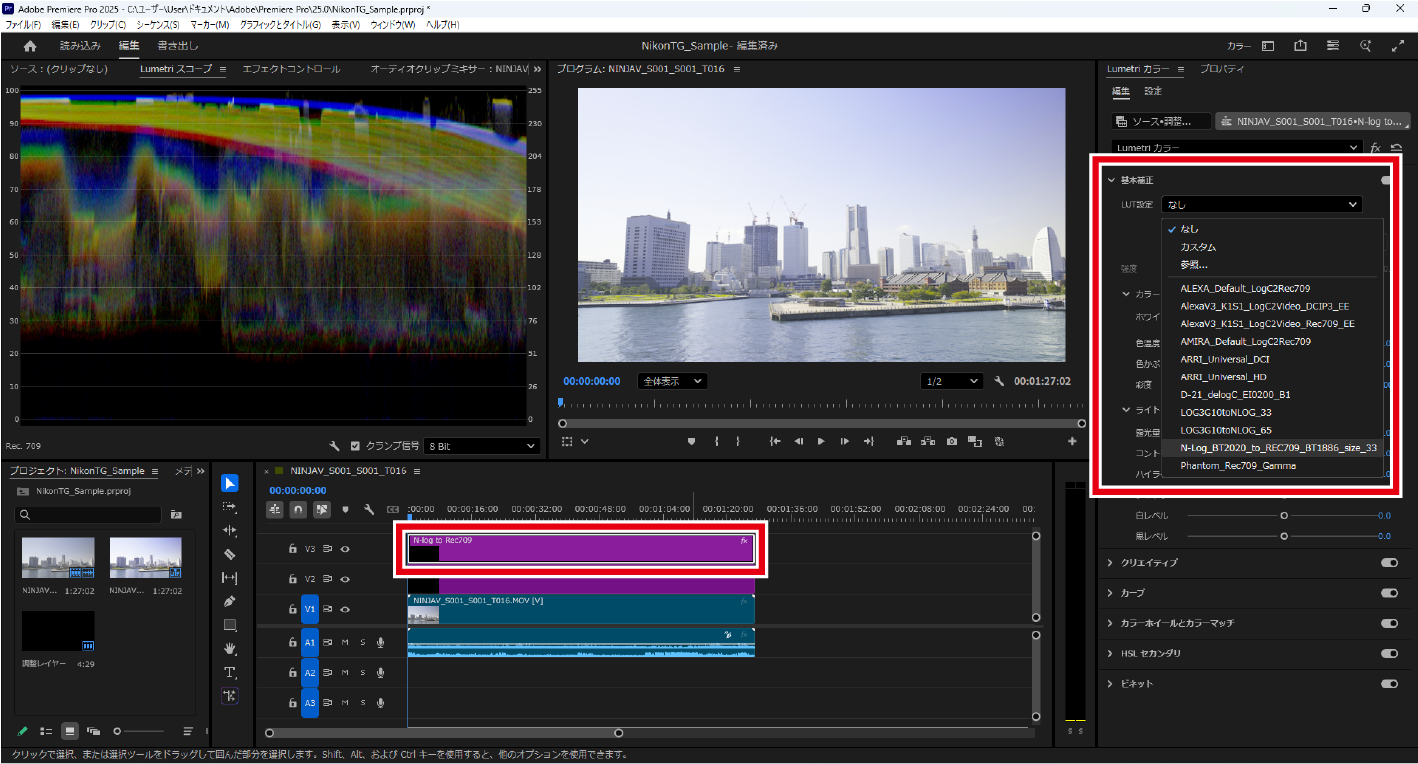Viewport: 1418px width, 764px height.
Task: Select the Pen tool
Action: [x=230, y=601]
